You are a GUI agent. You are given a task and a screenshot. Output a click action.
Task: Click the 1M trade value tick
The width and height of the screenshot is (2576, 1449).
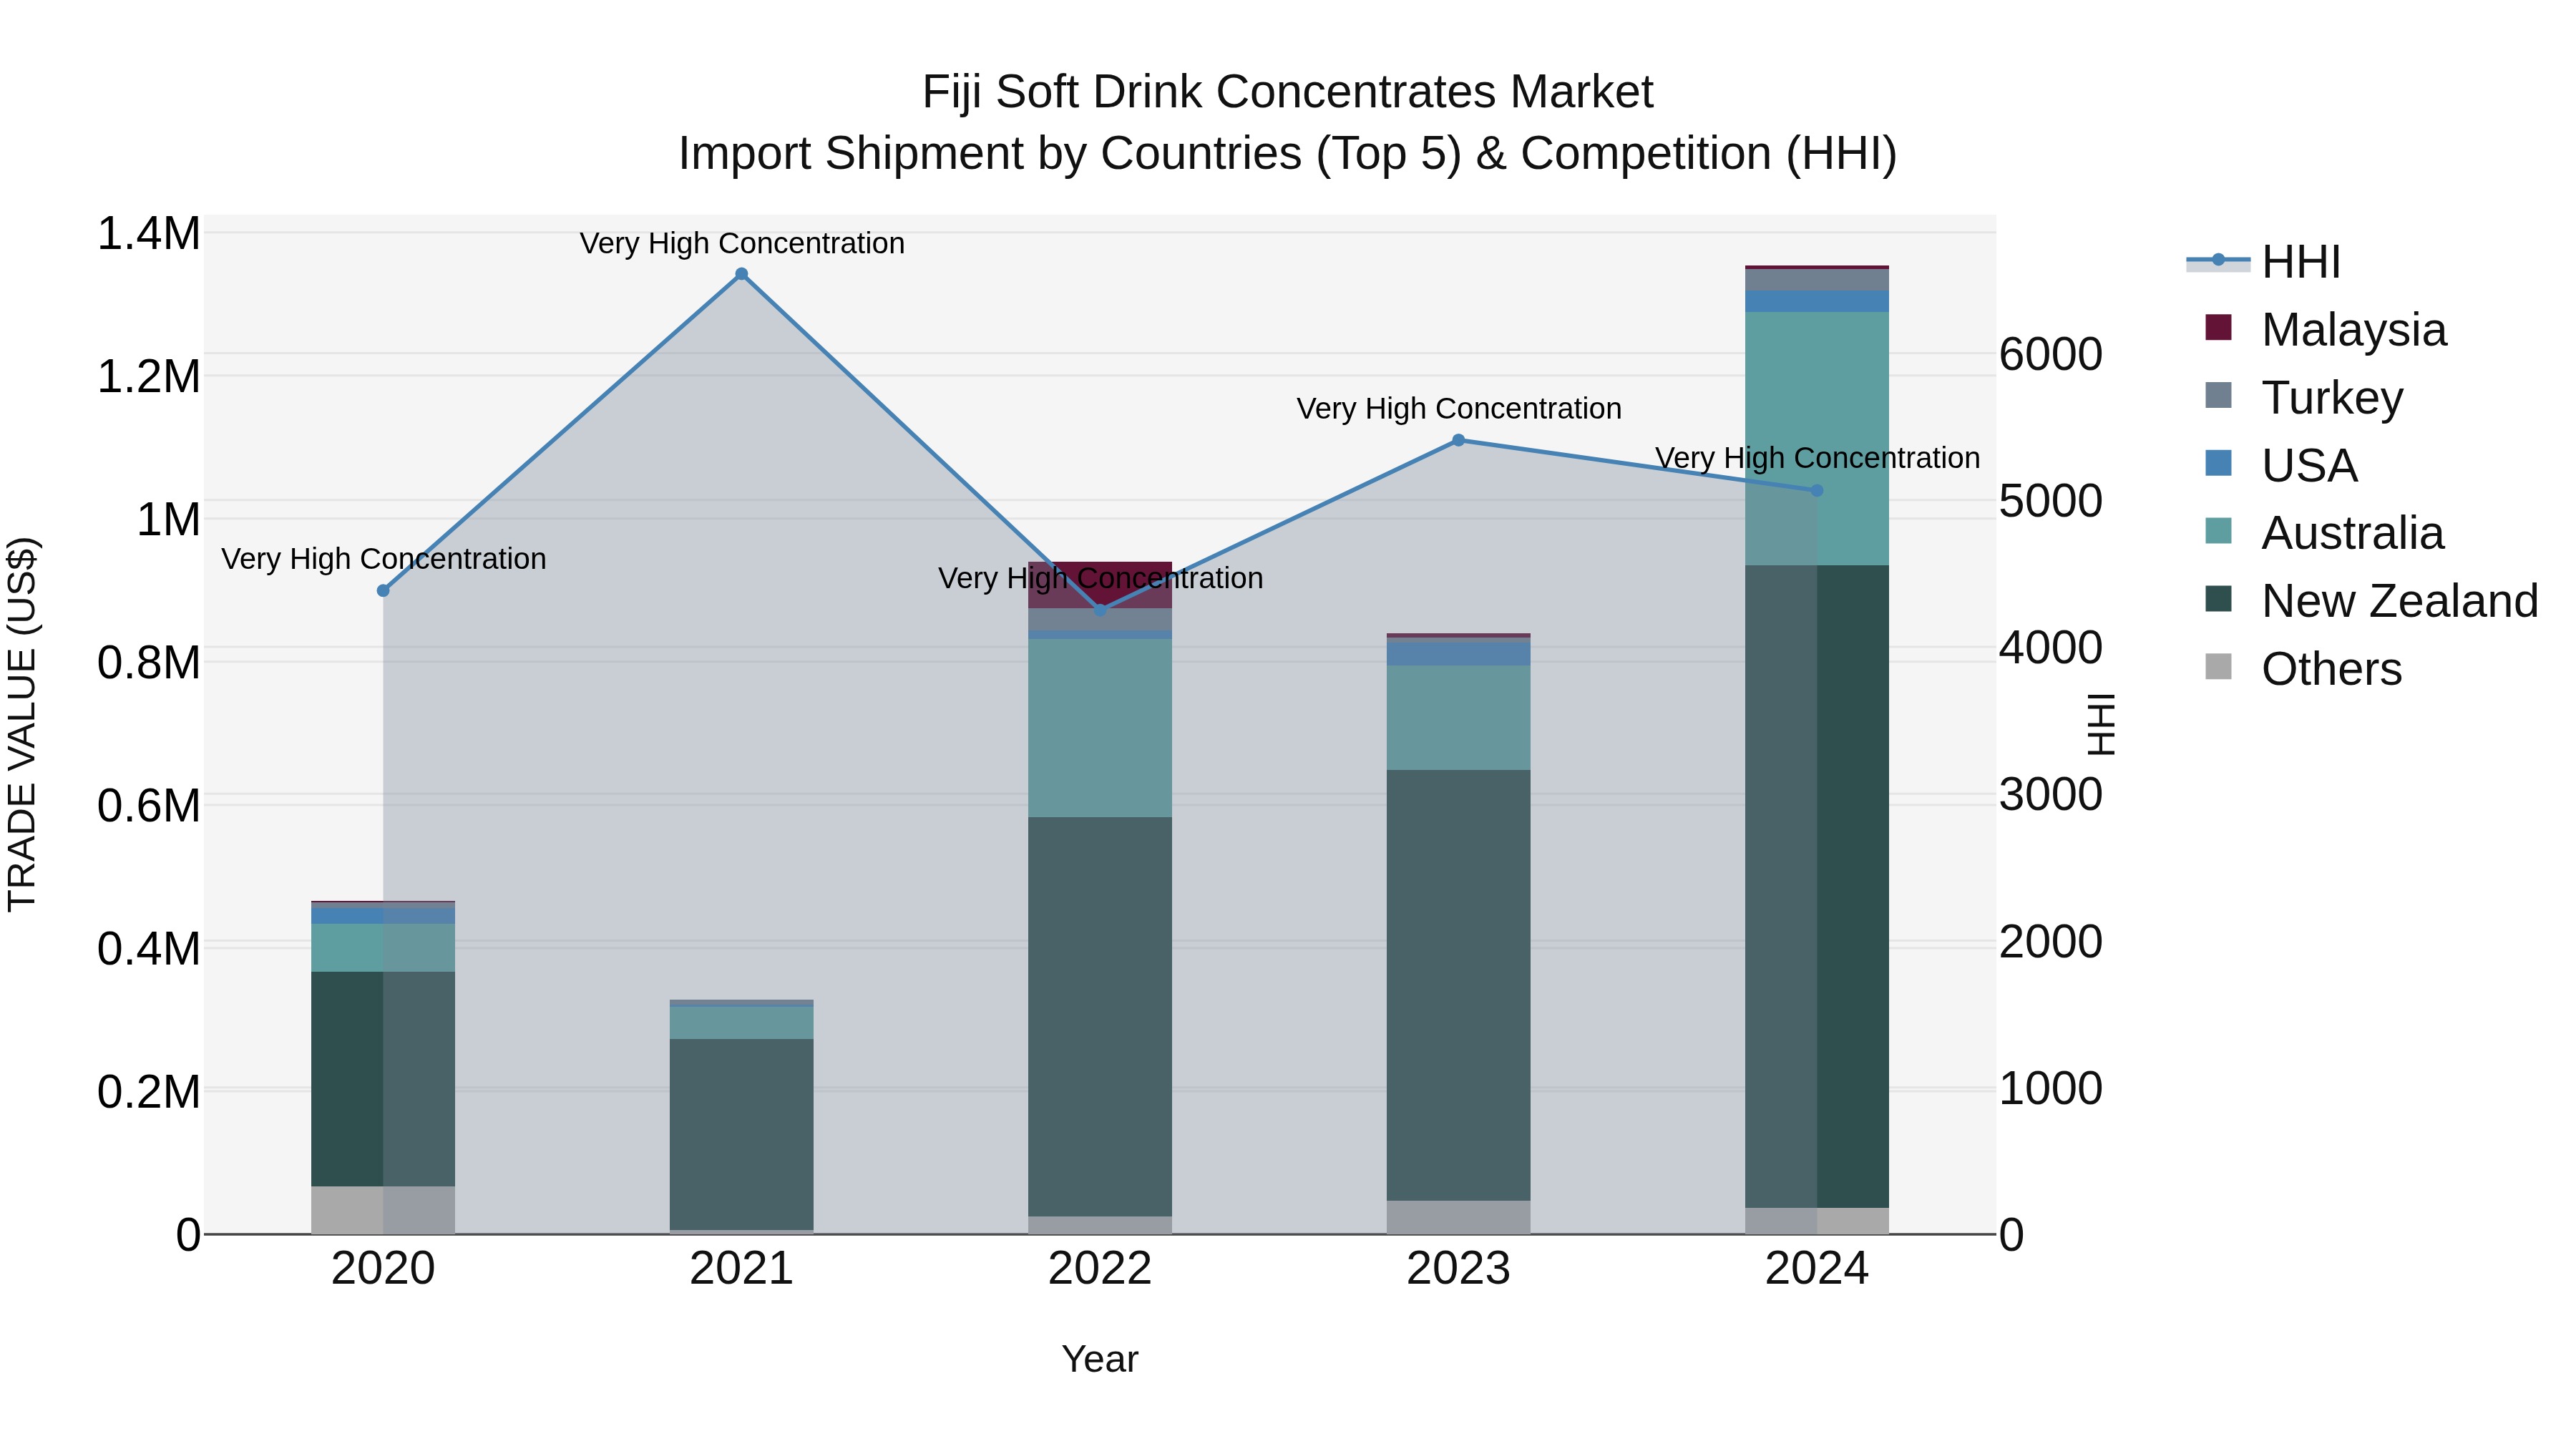[x=168, y=520]
